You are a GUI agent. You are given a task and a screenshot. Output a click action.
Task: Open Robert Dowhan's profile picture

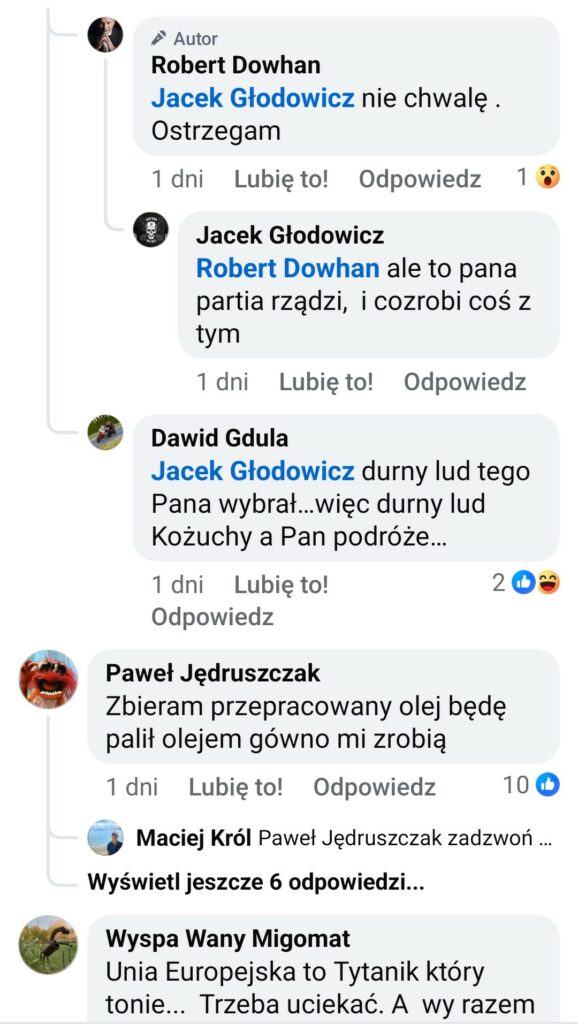[x=105, y=35]
